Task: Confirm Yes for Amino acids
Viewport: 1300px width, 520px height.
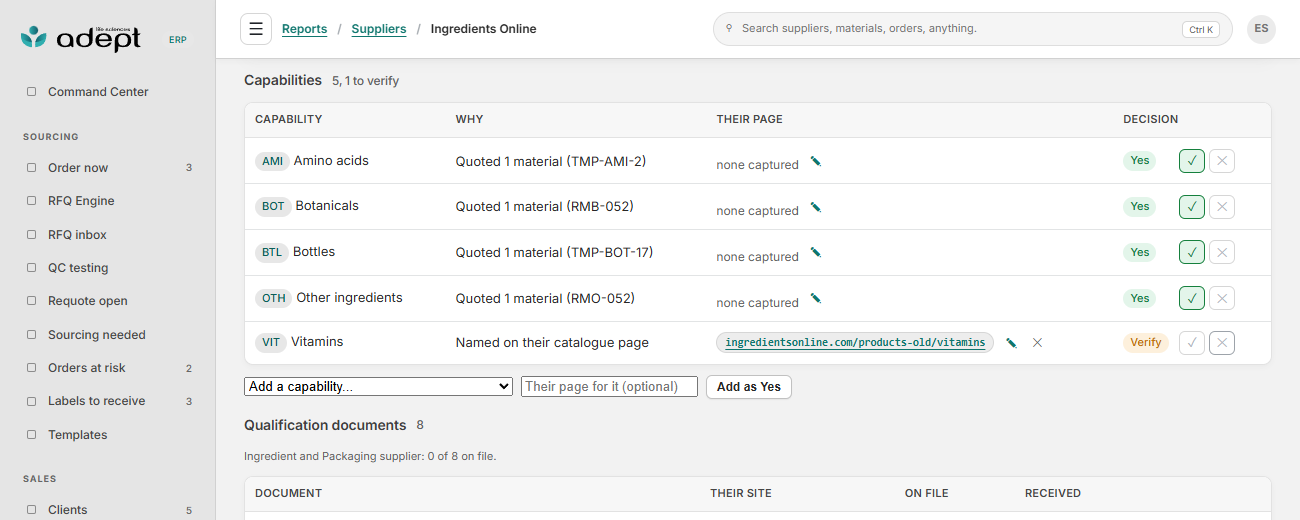Action: (1192, 161)
